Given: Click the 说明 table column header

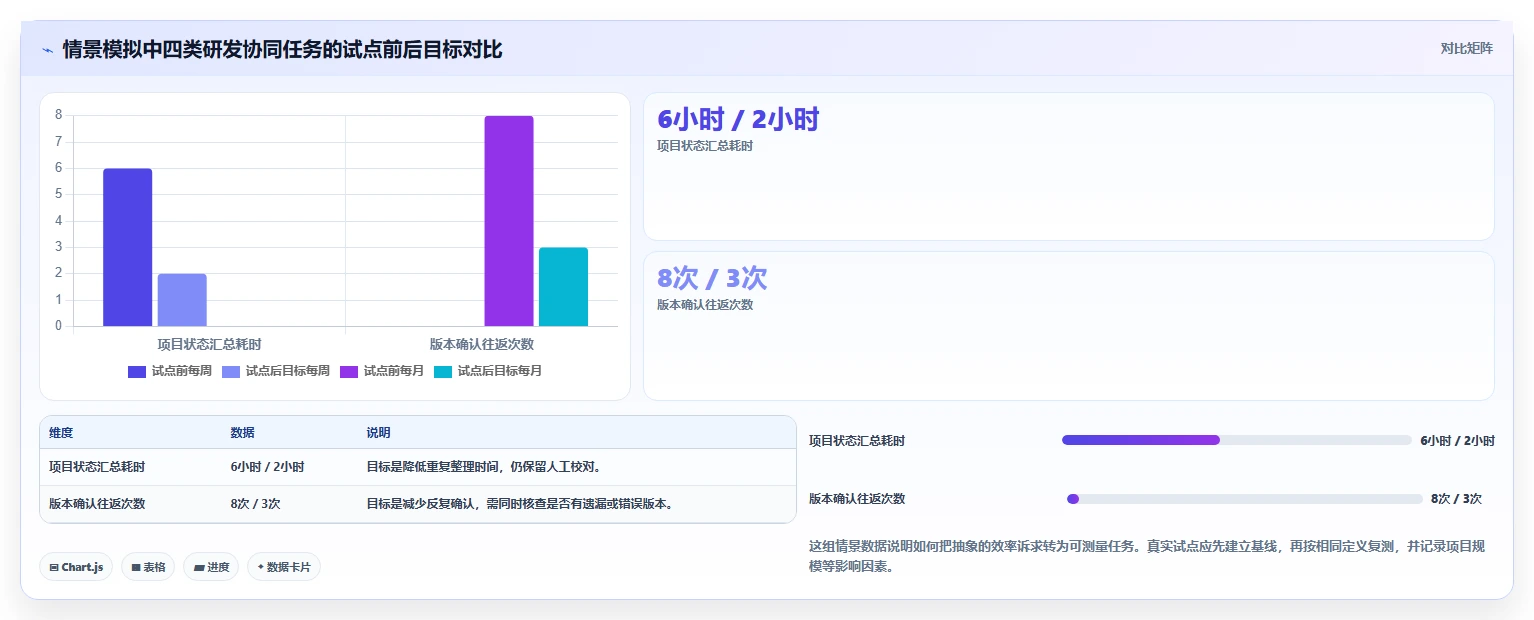Looking at the screenshot, I should coord(378,433).
